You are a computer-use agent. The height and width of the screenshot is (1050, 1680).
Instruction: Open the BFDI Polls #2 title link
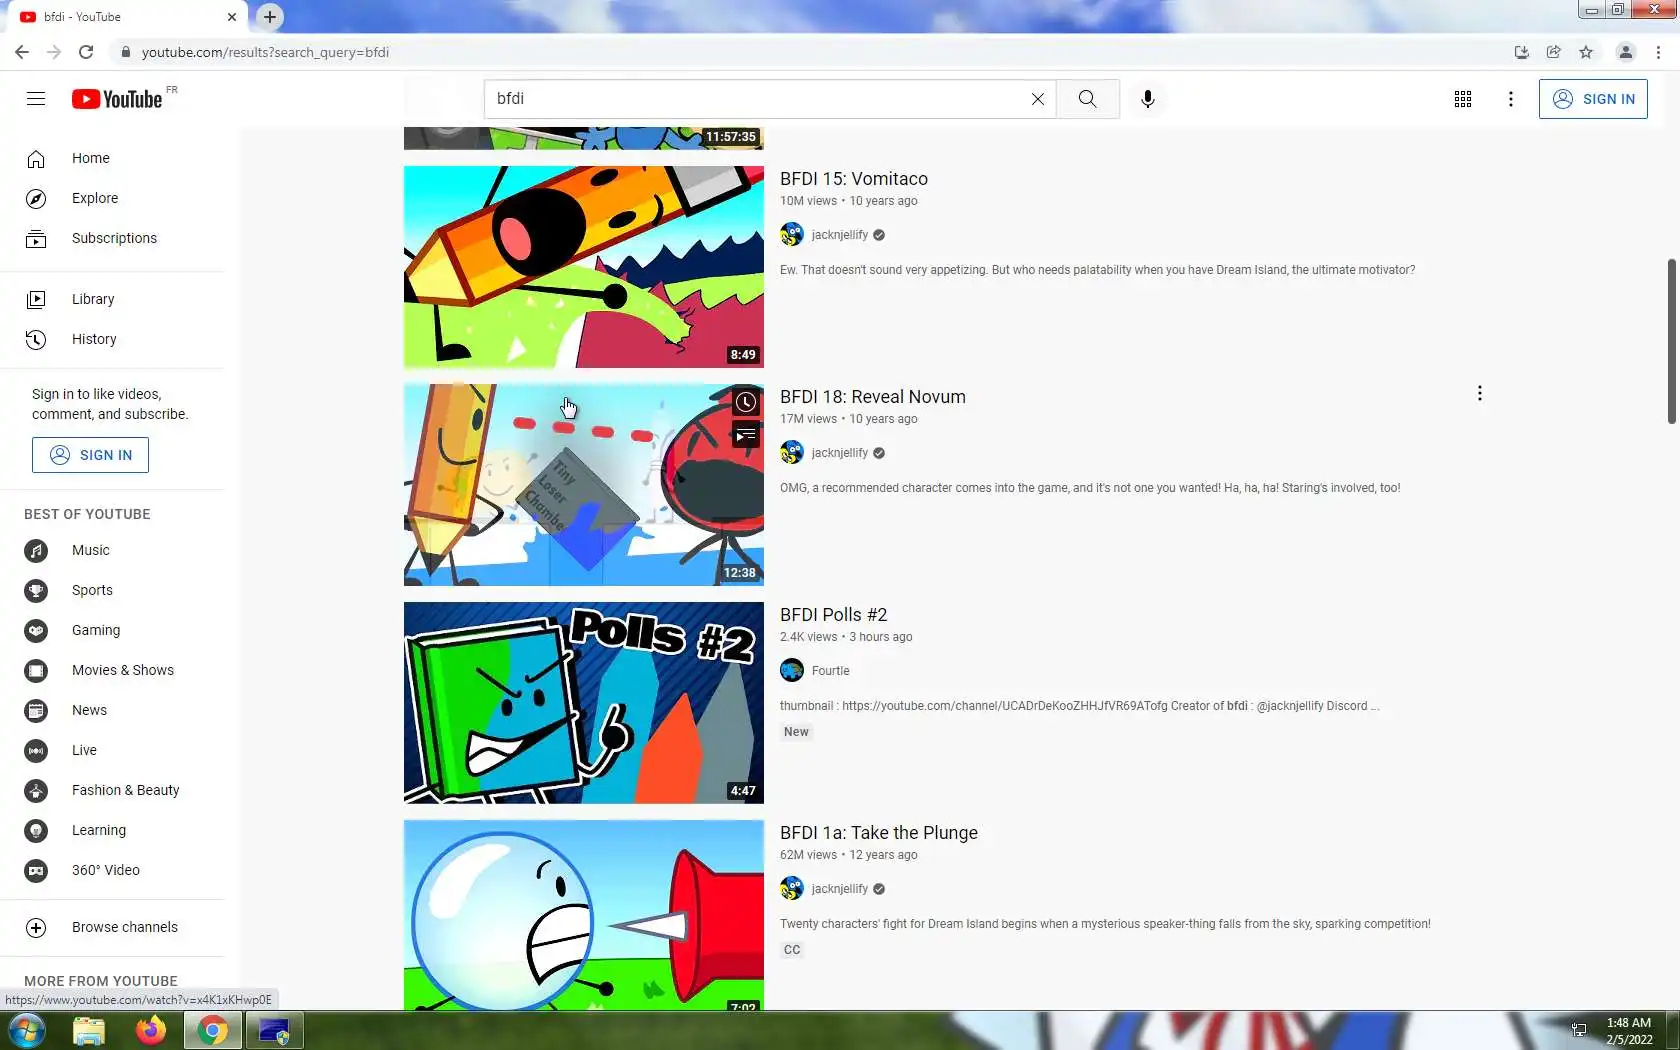click(x=834, y=615)
